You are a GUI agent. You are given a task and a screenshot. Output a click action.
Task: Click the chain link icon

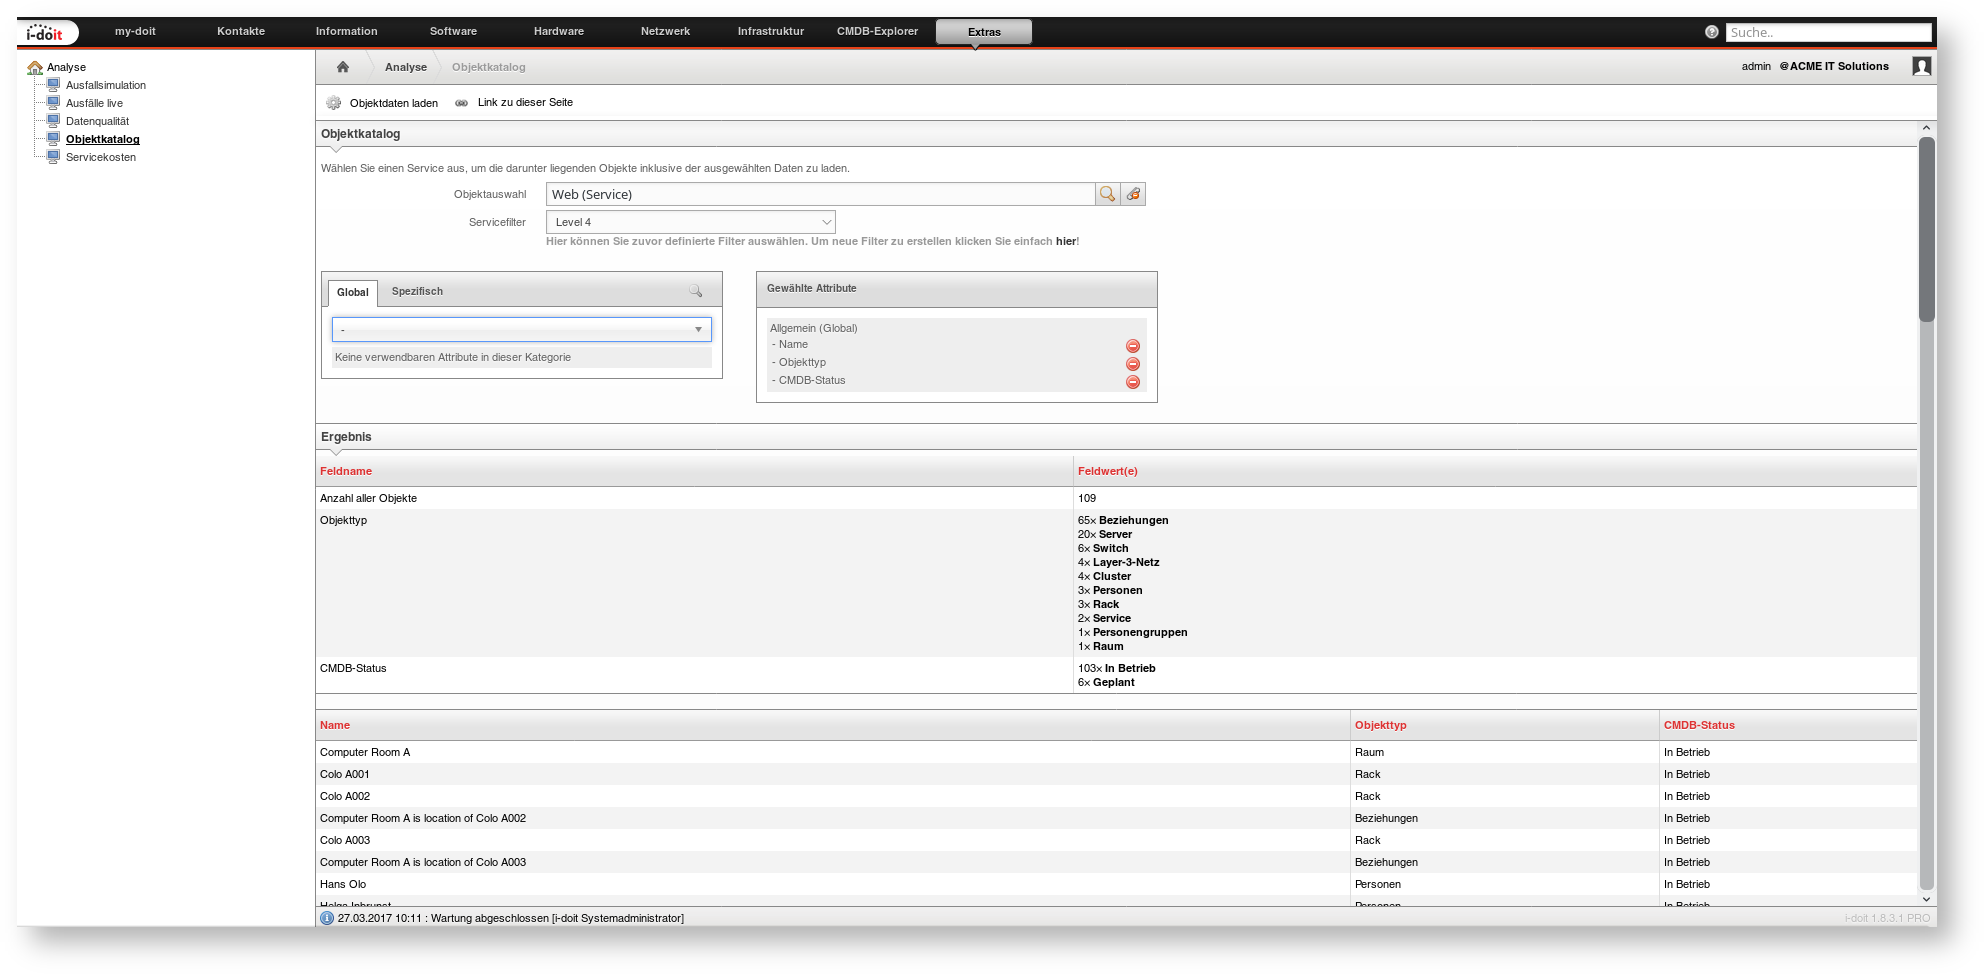tap(461, 103)
